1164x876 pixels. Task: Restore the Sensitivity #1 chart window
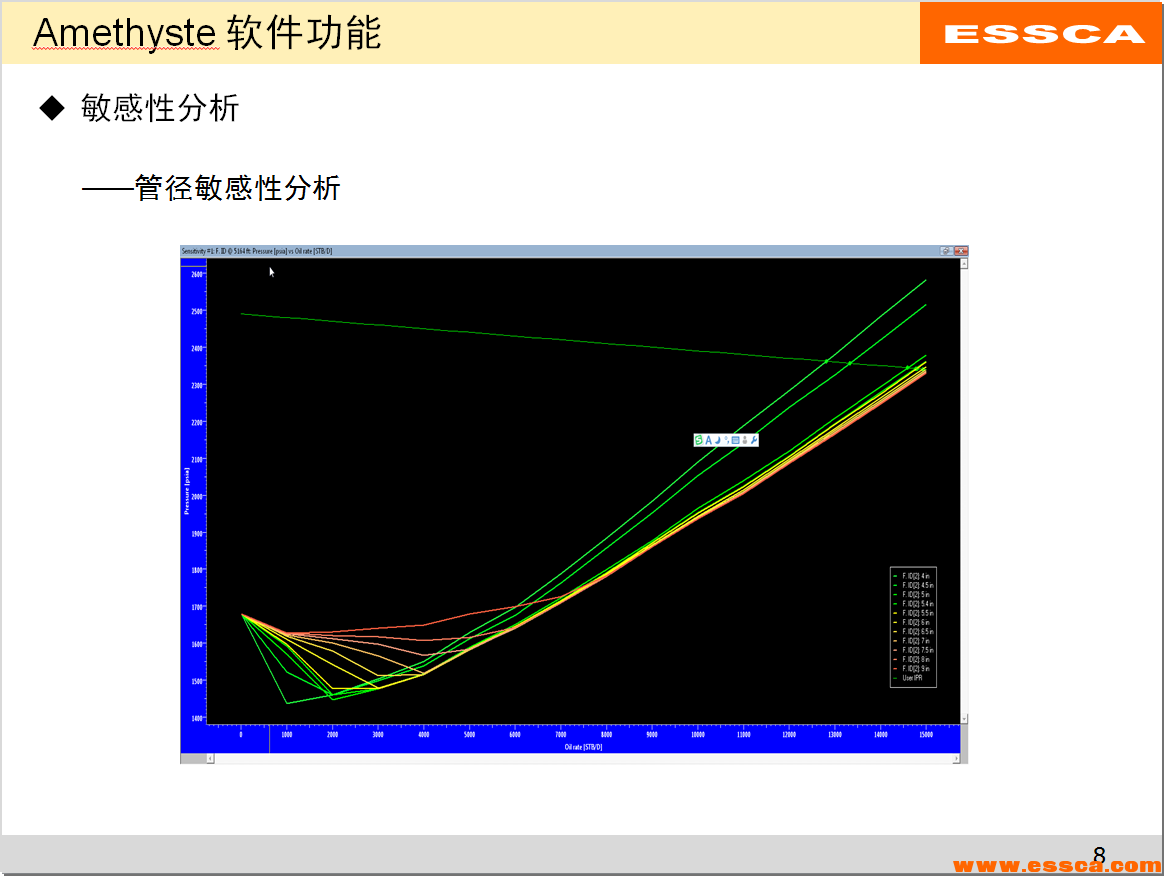pos(948,250)
